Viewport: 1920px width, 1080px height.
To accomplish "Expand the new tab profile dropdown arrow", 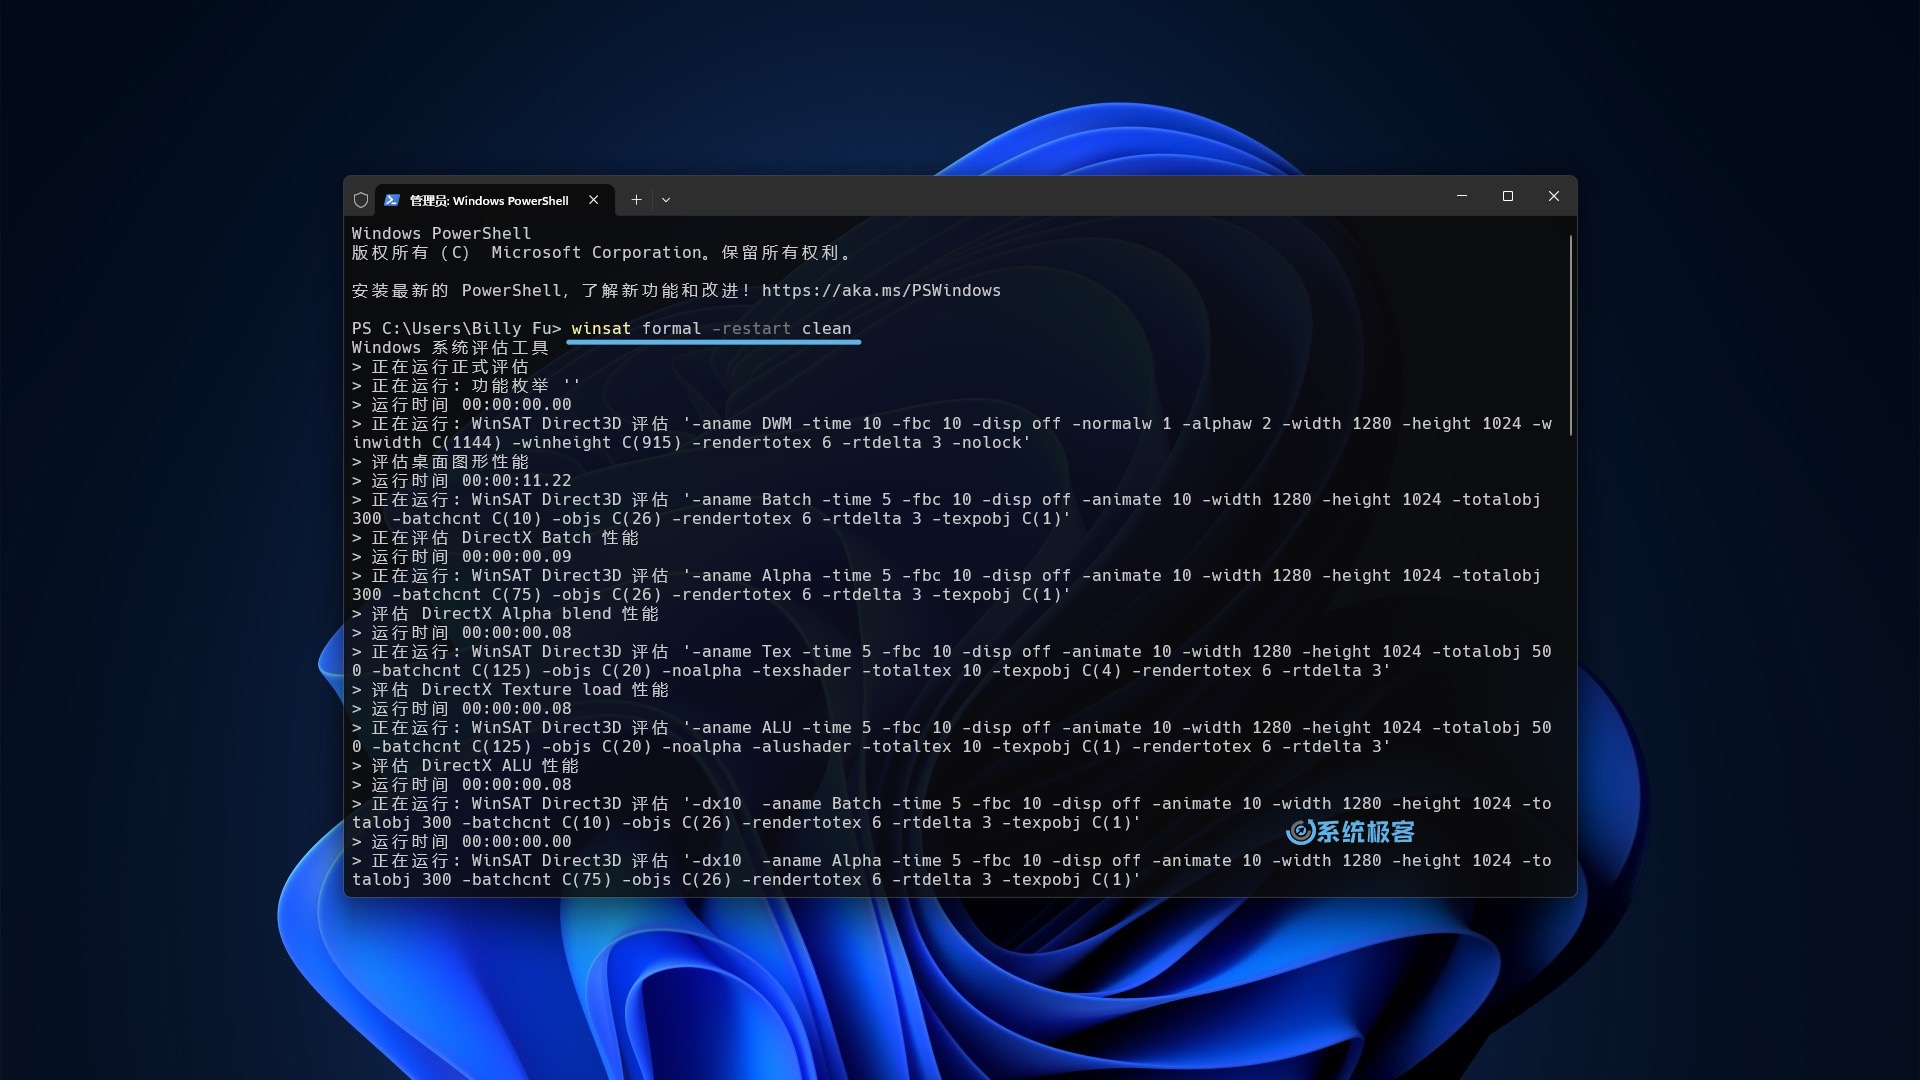I will pos(666,200).
